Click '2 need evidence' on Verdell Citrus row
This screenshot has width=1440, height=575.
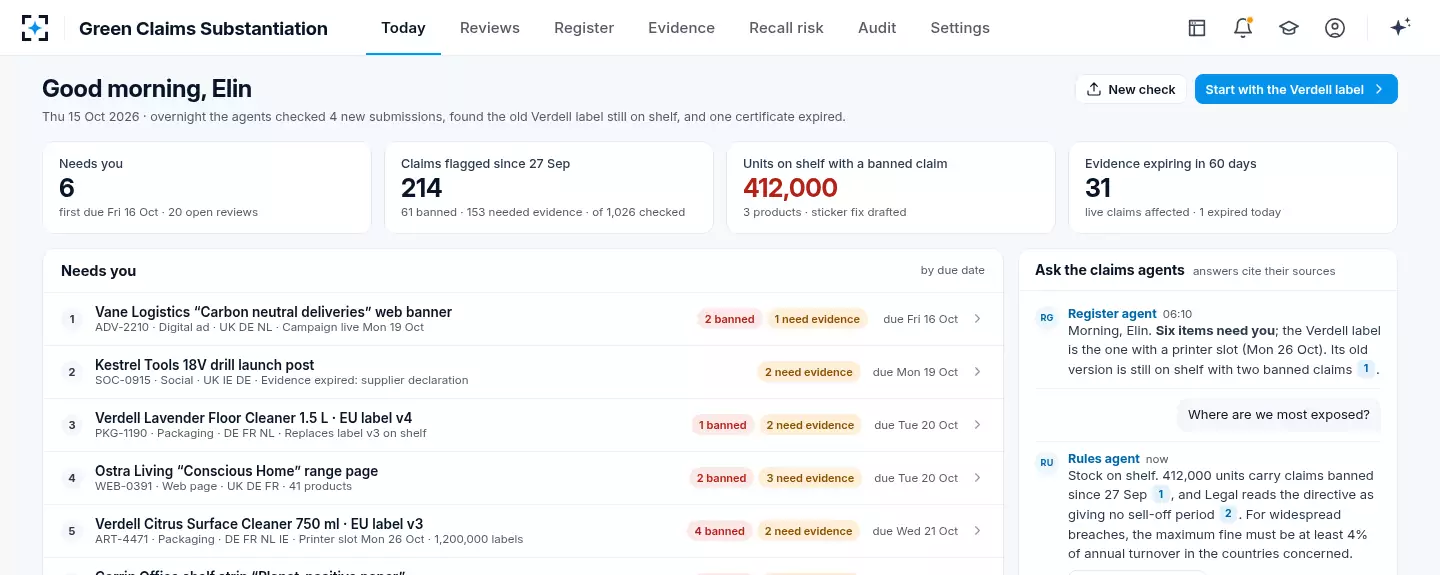tap(808, 531)
